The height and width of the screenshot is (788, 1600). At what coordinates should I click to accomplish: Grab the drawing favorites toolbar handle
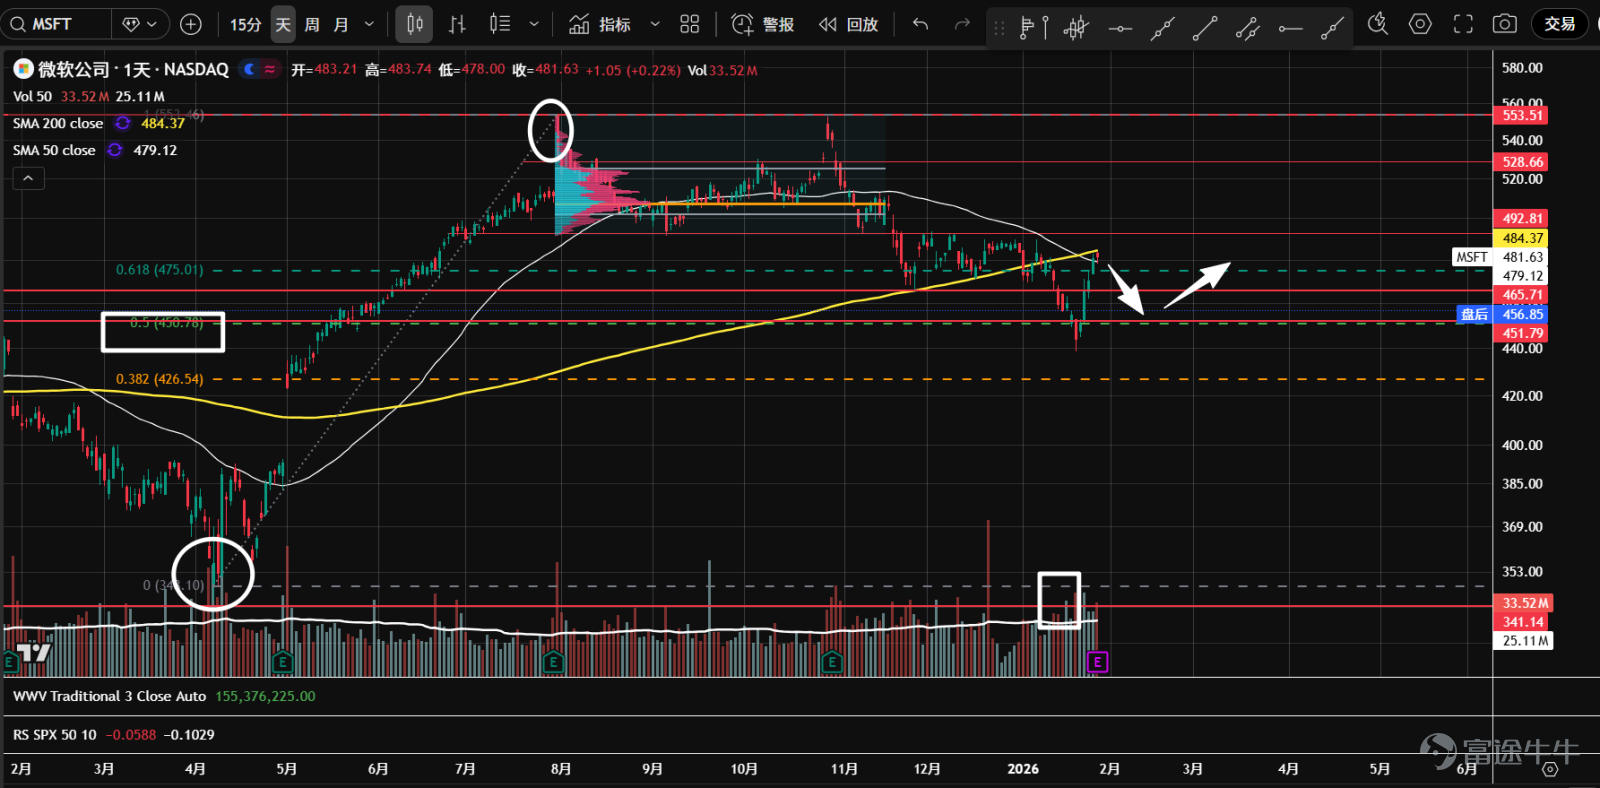pos(998,27)
